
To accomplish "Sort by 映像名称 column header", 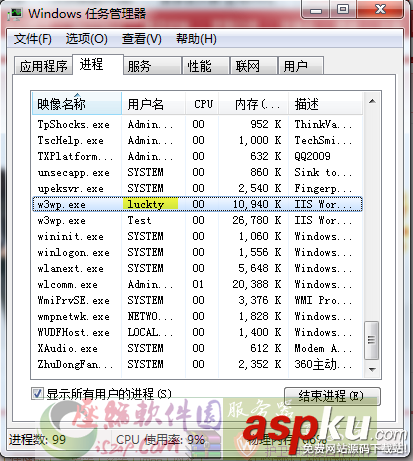I will pos(77,104).
